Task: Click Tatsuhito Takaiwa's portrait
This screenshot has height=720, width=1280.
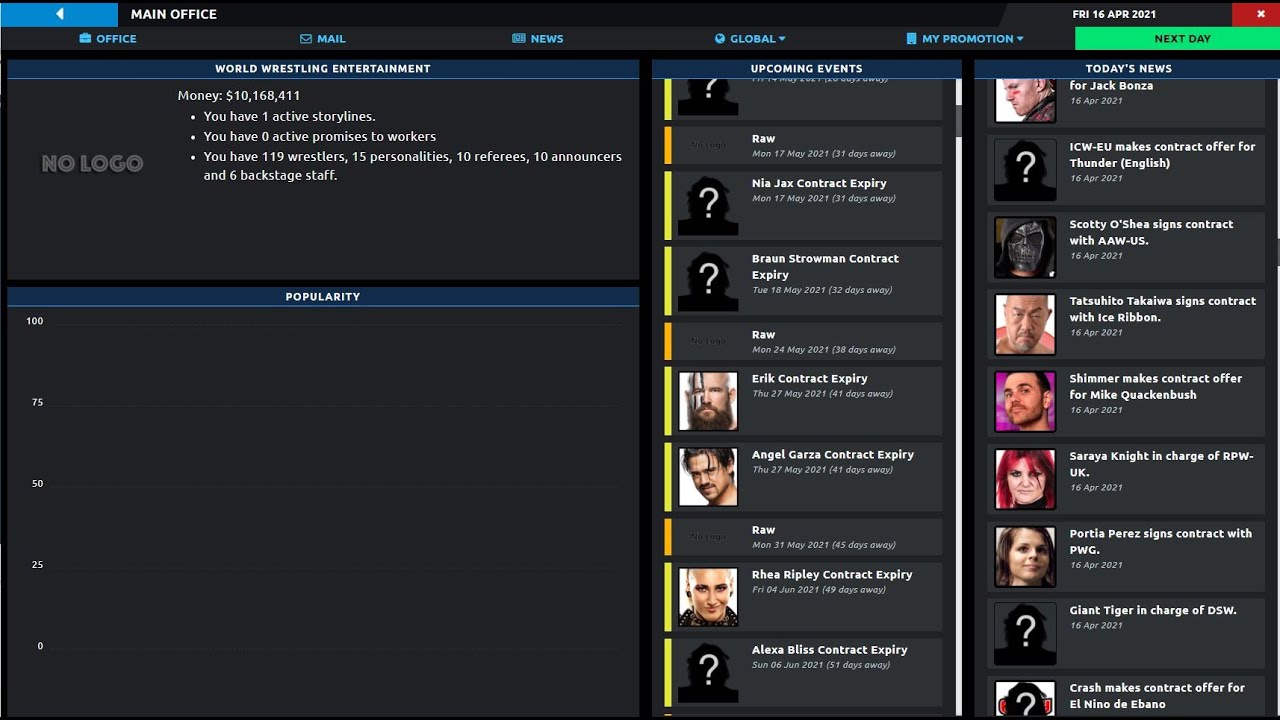Action: point(1025,324)
